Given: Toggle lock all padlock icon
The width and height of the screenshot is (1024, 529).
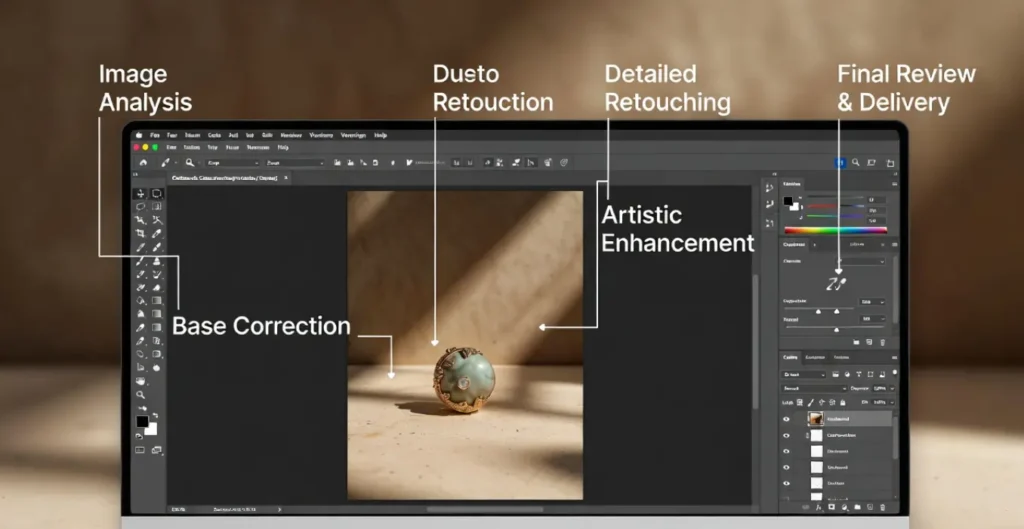Looking at the screenshot, I should tap(842, 403).
